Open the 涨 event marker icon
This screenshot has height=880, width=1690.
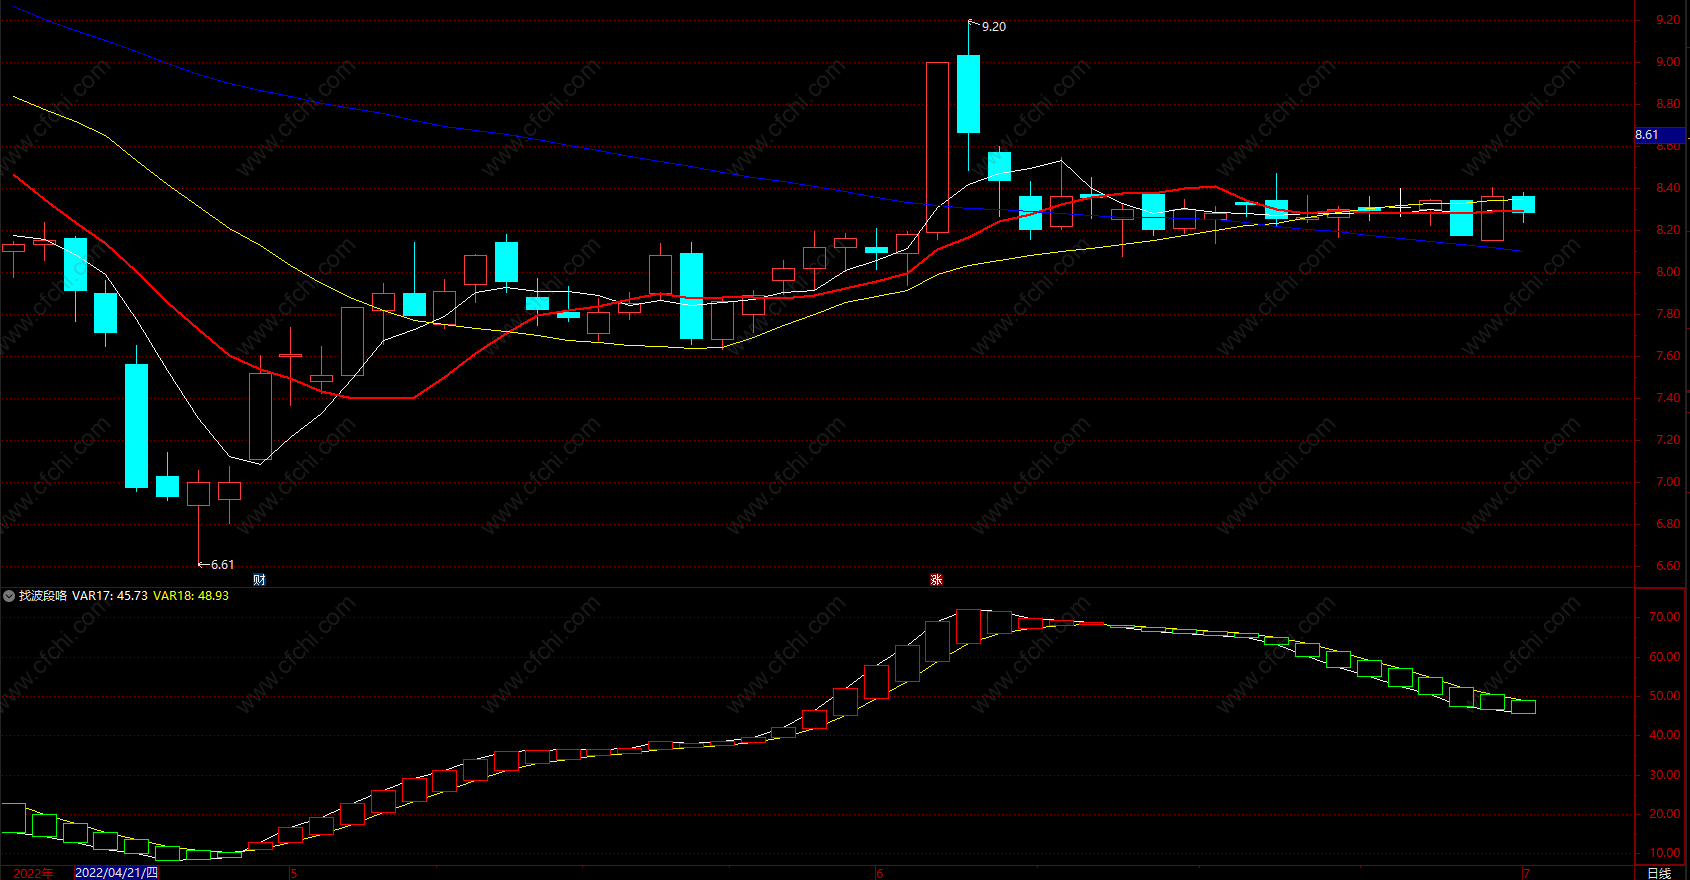click(937, 580)
